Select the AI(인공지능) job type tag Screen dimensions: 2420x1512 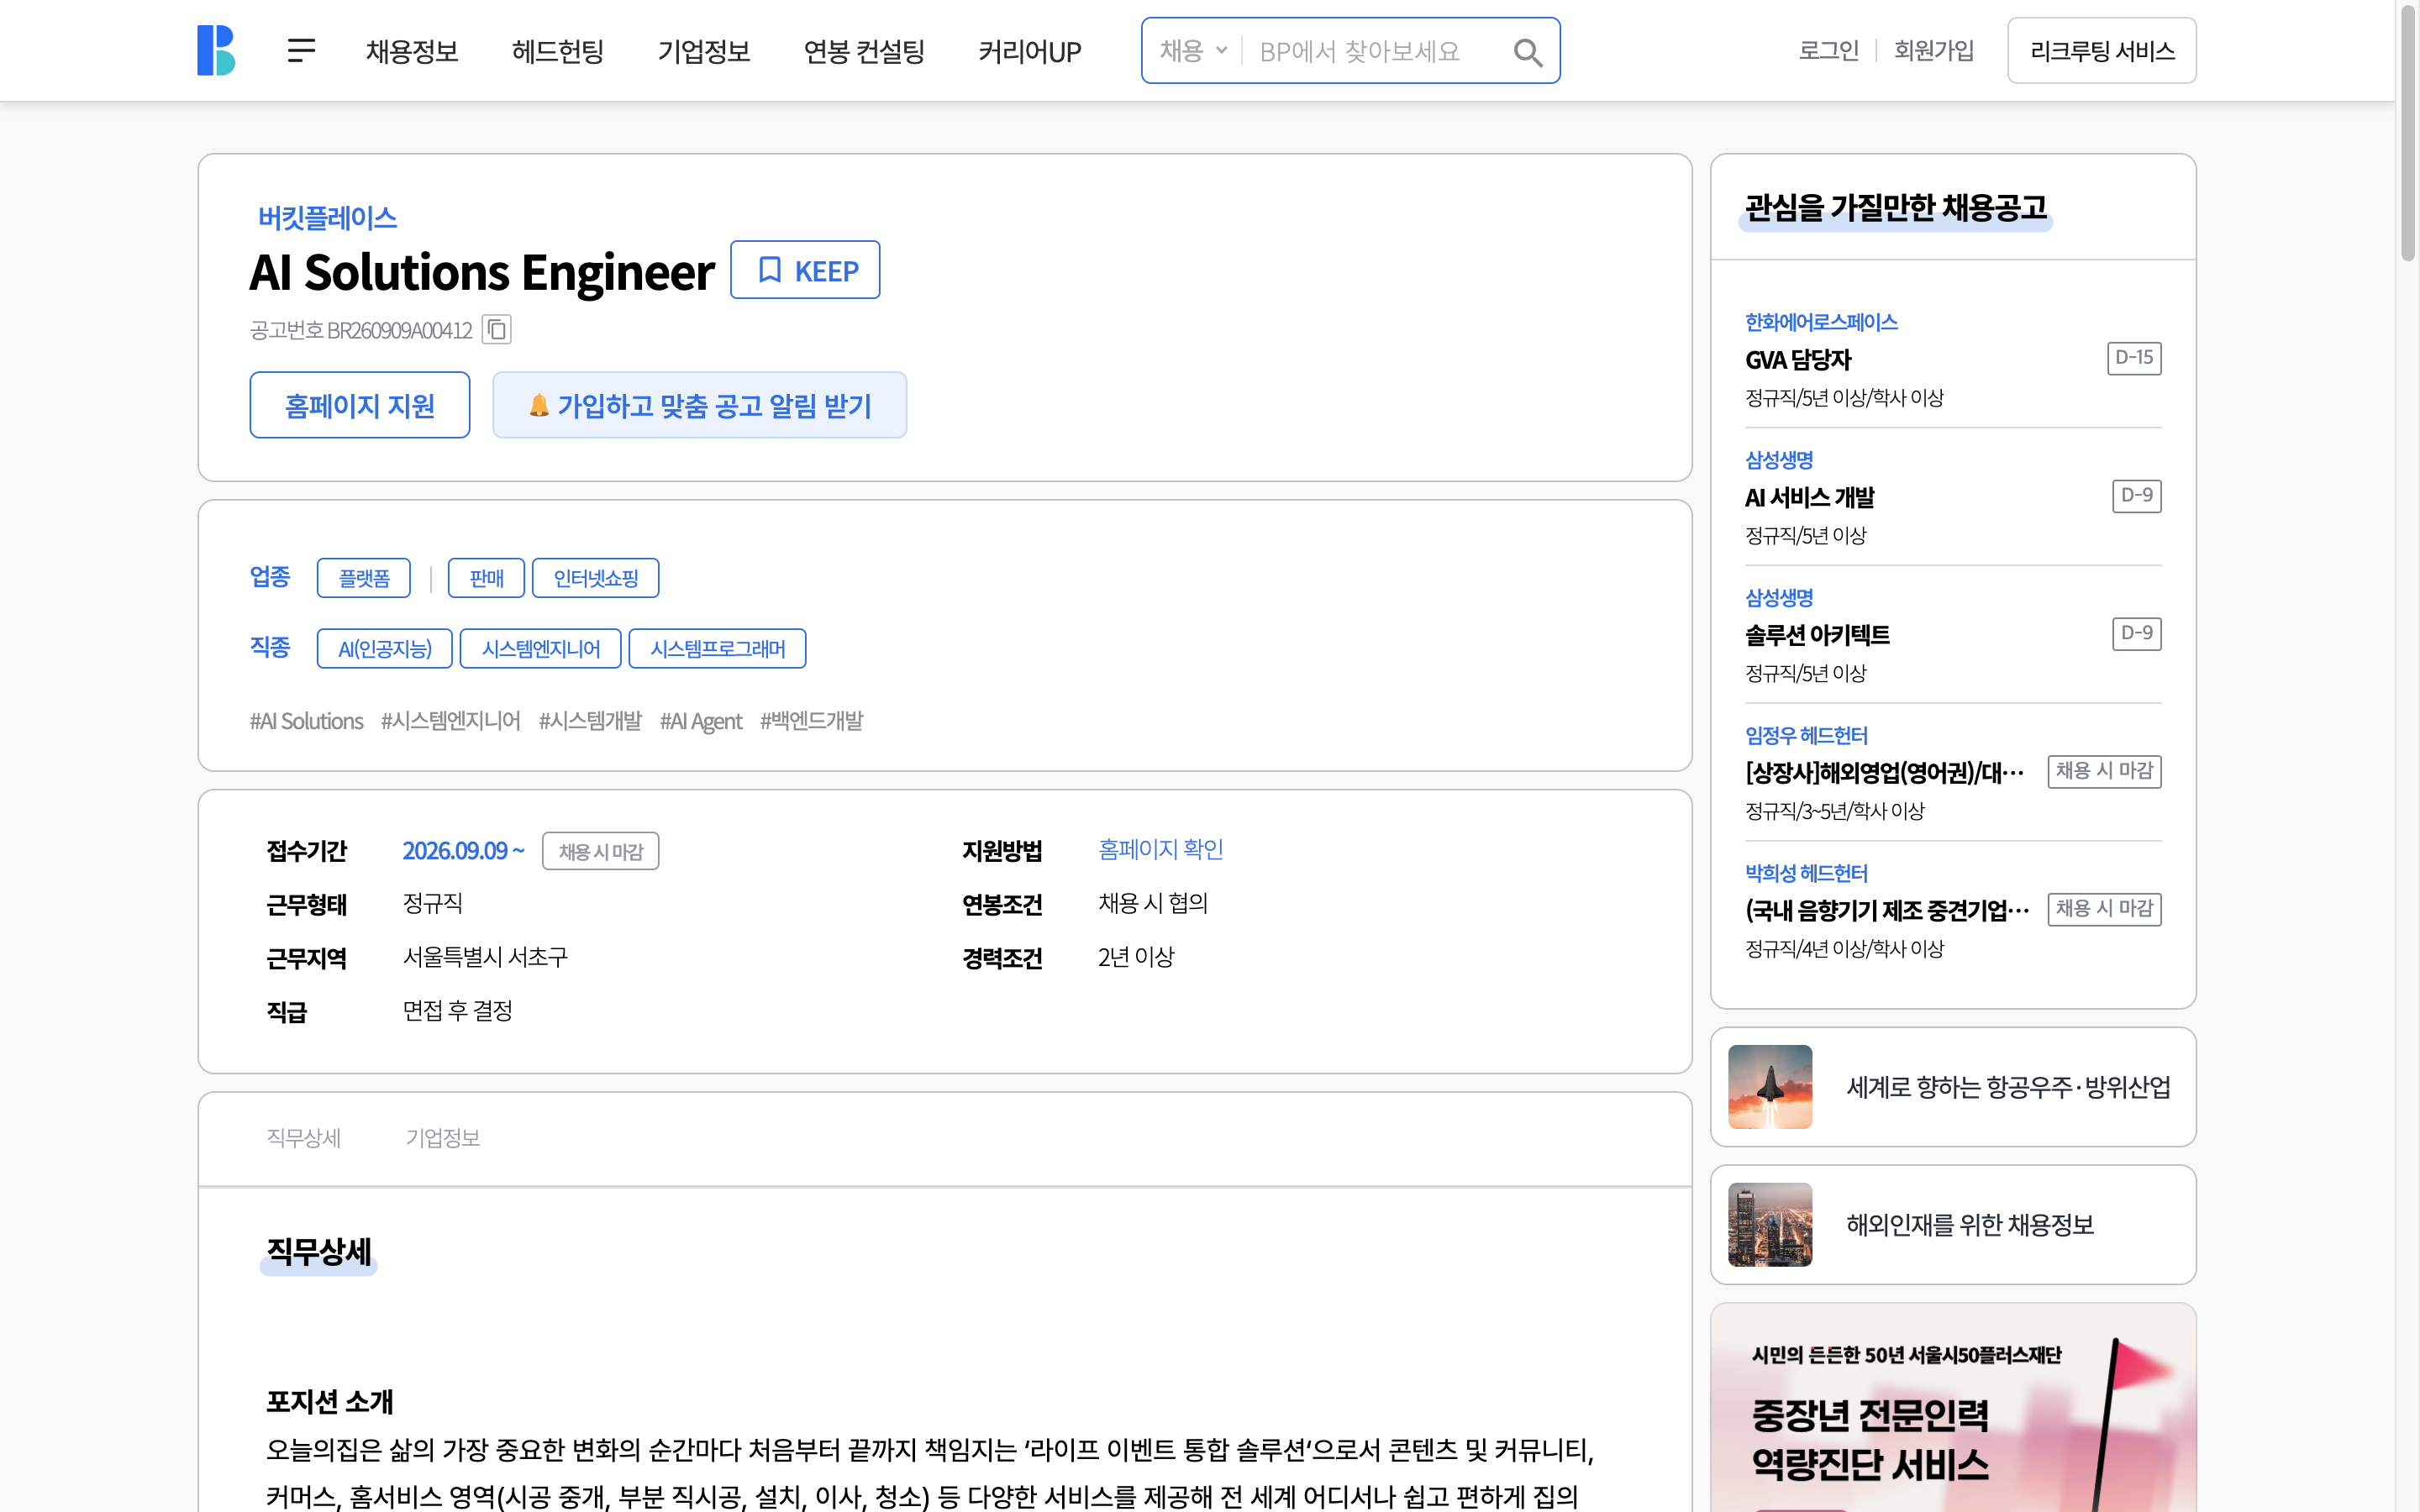[x=385, y=649]
